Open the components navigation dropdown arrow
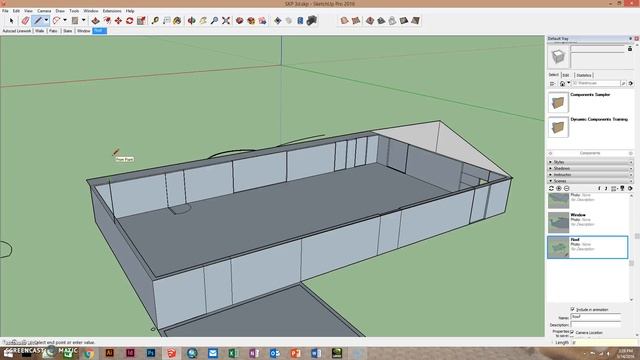 pos(568,83)
